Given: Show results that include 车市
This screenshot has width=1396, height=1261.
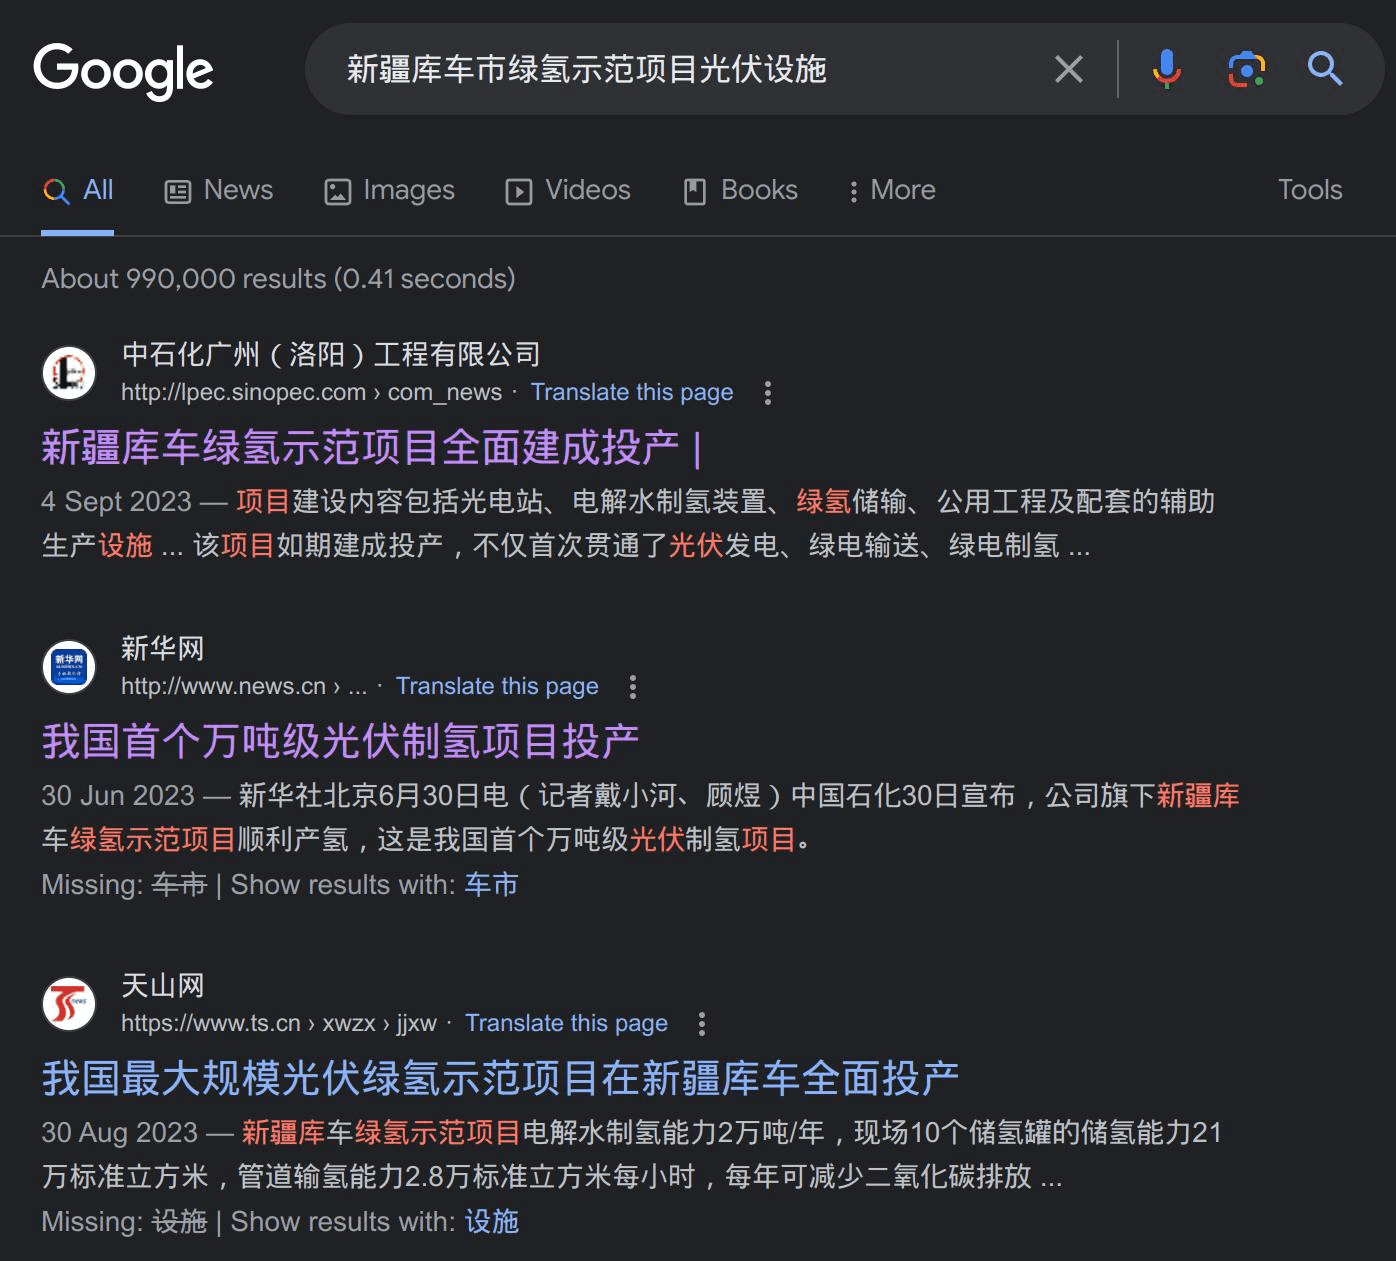Looking at the screenshot, I should (x=491, y=885).
